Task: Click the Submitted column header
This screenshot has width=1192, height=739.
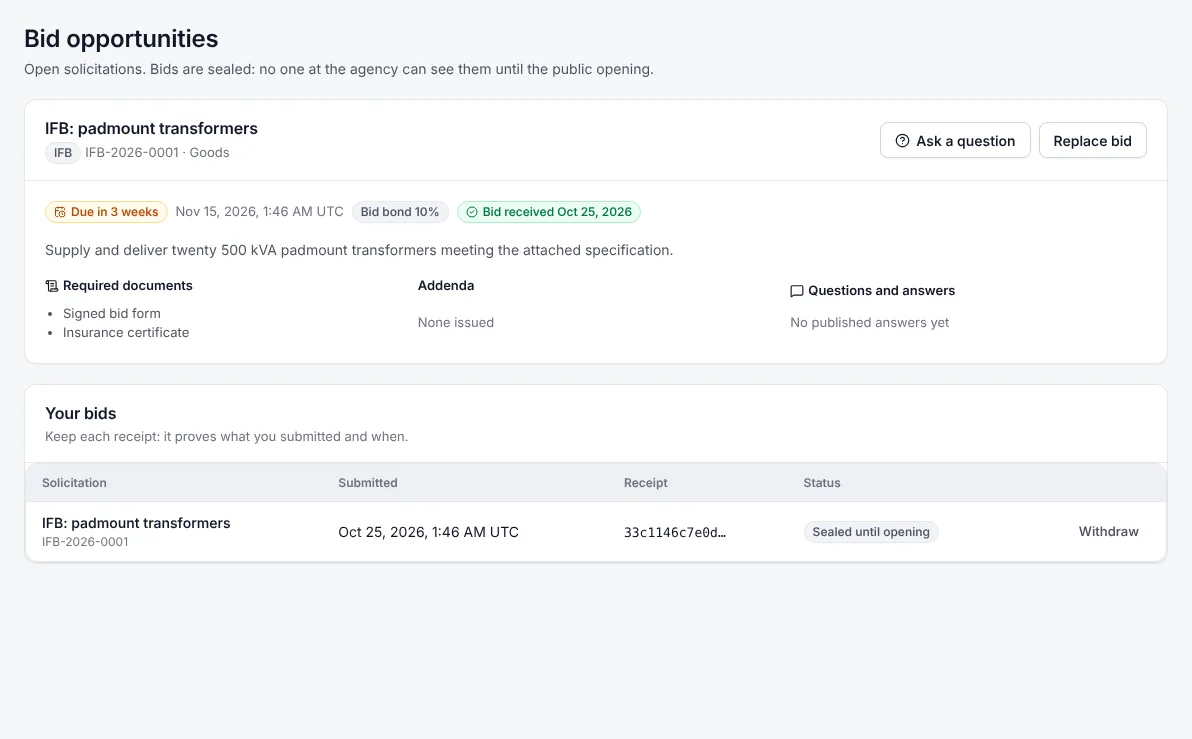Action: (368, 483)
